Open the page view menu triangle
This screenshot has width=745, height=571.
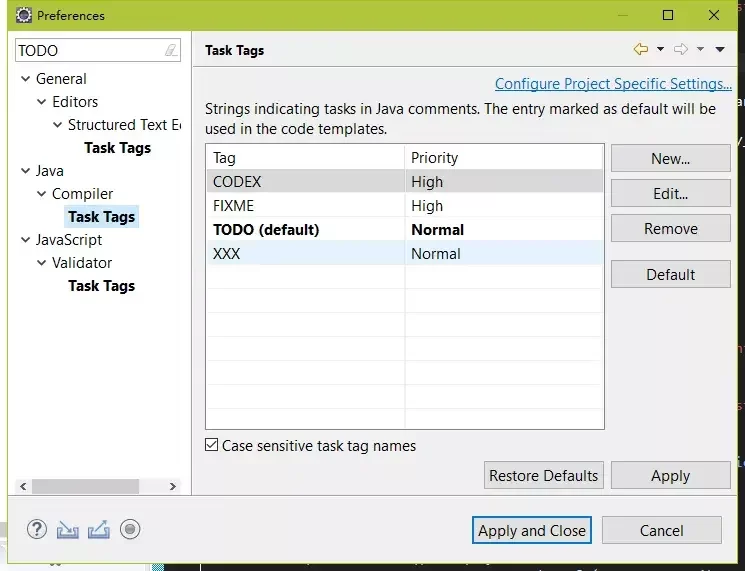(x=720, y=49)
